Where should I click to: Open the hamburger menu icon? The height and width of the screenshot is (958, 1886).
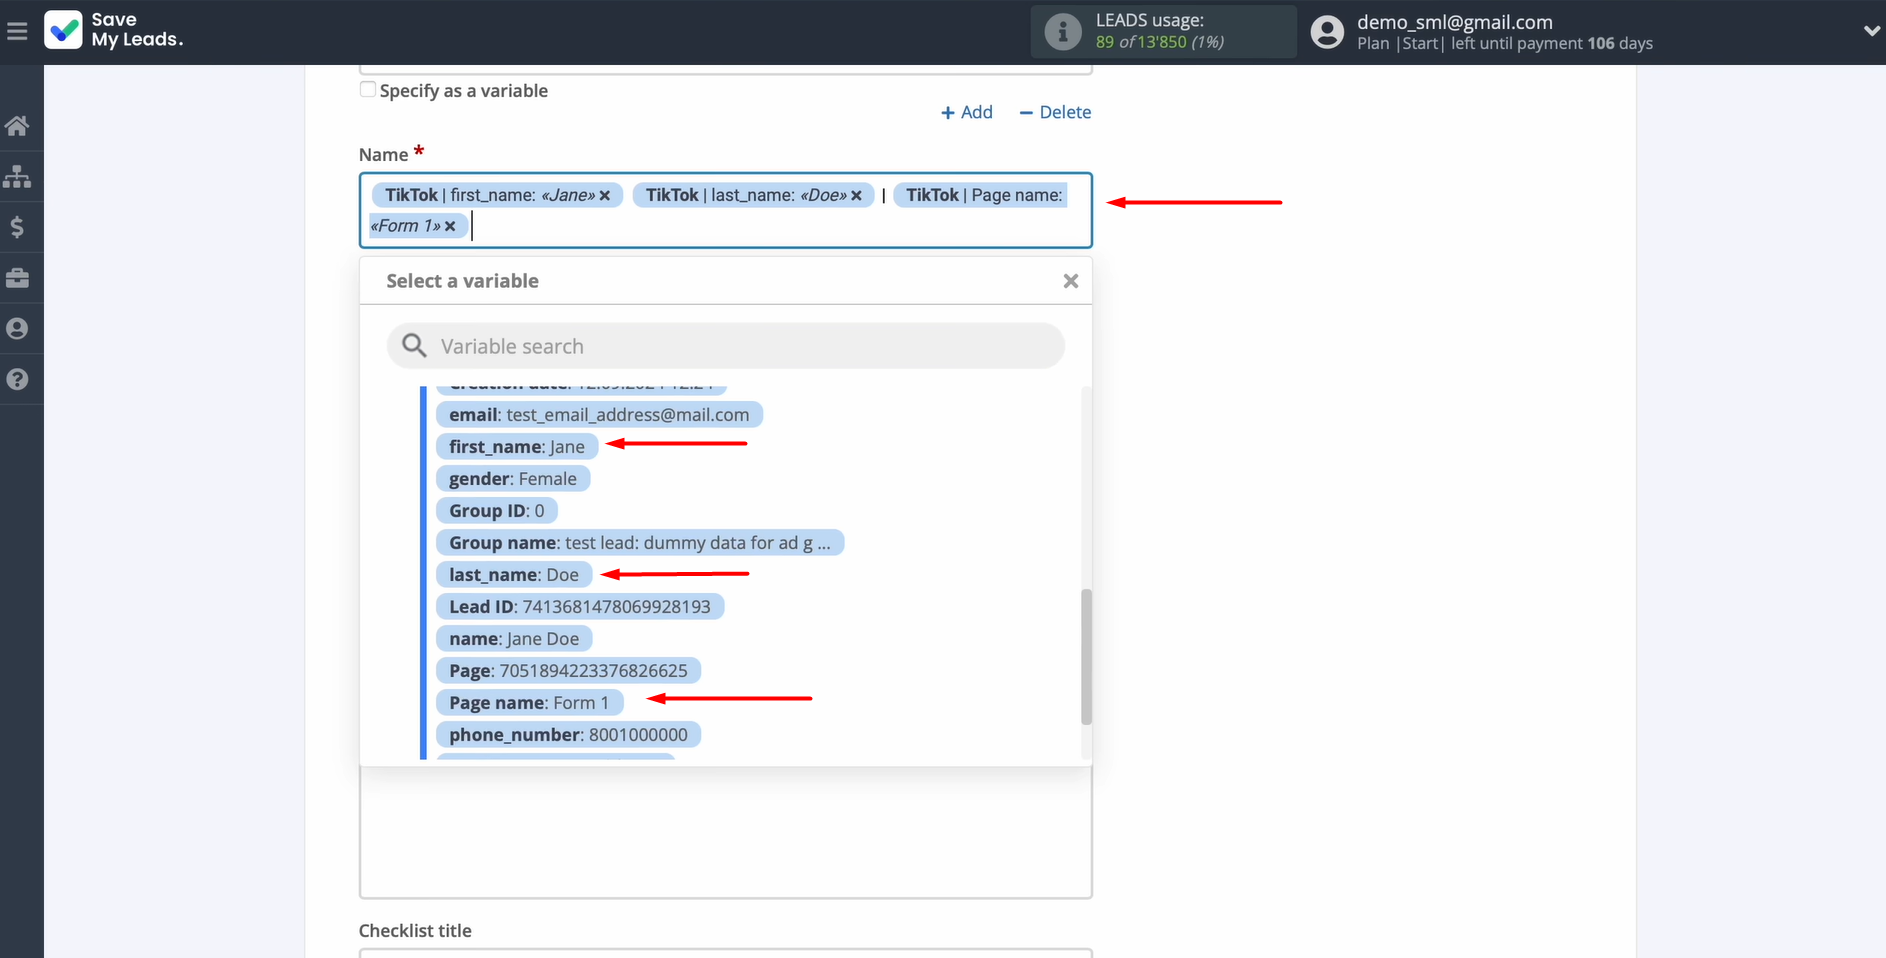coord(17,32)
